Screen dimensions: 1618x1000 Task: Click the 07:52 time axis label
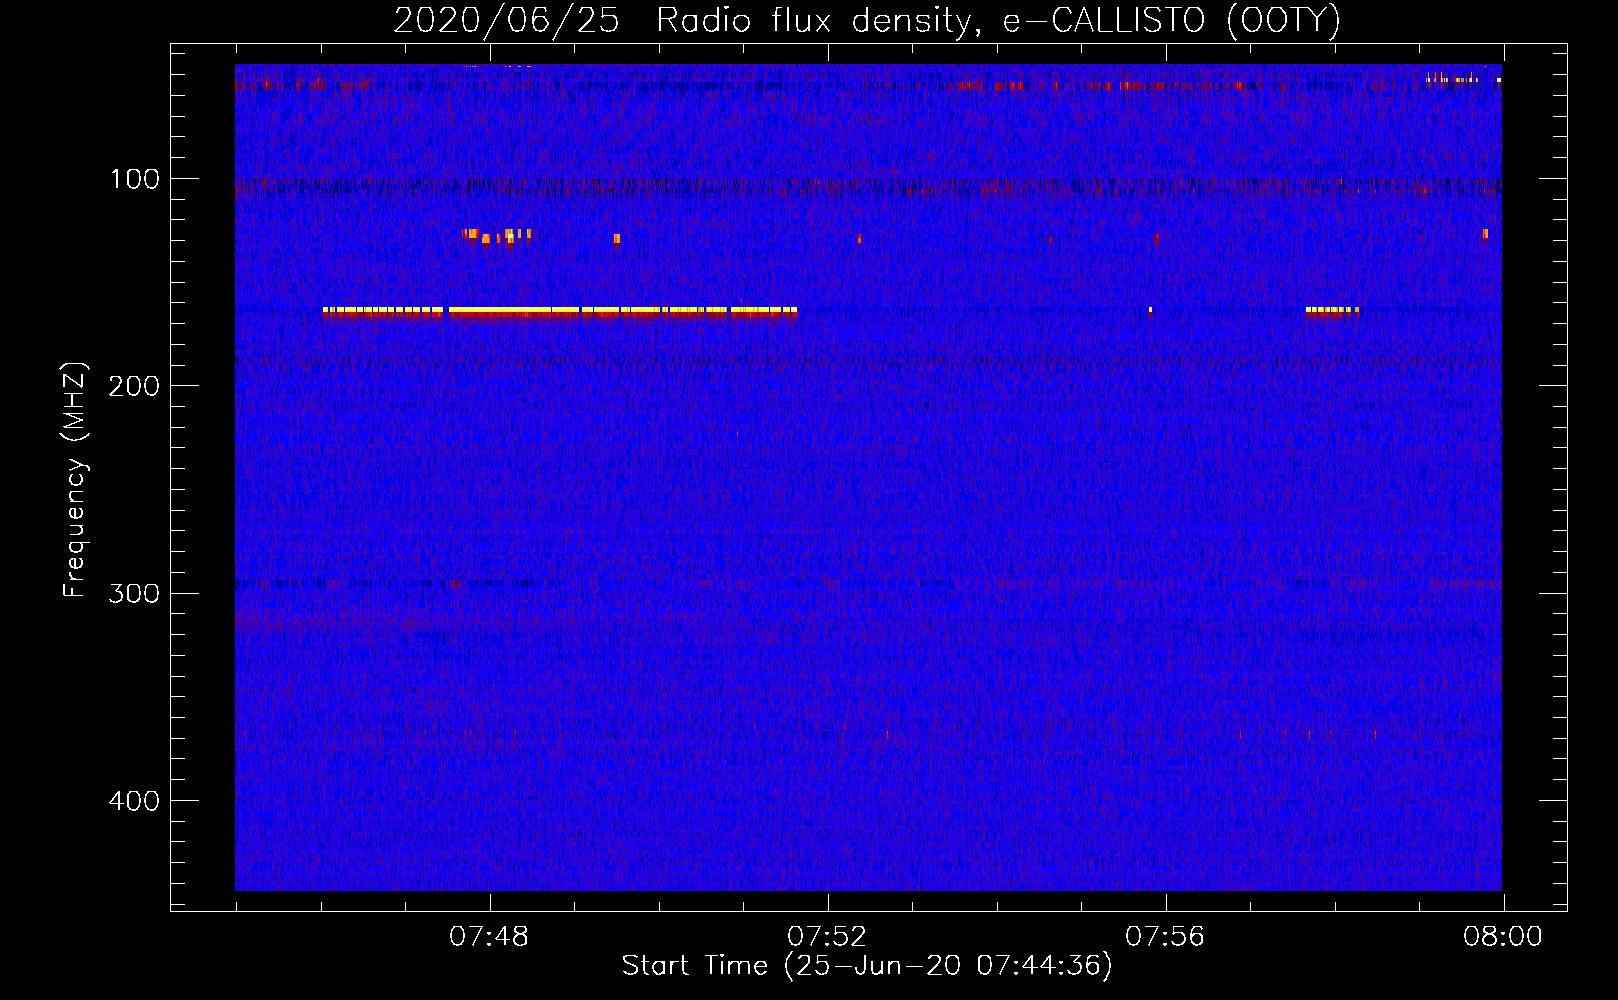tap(827, 937)
